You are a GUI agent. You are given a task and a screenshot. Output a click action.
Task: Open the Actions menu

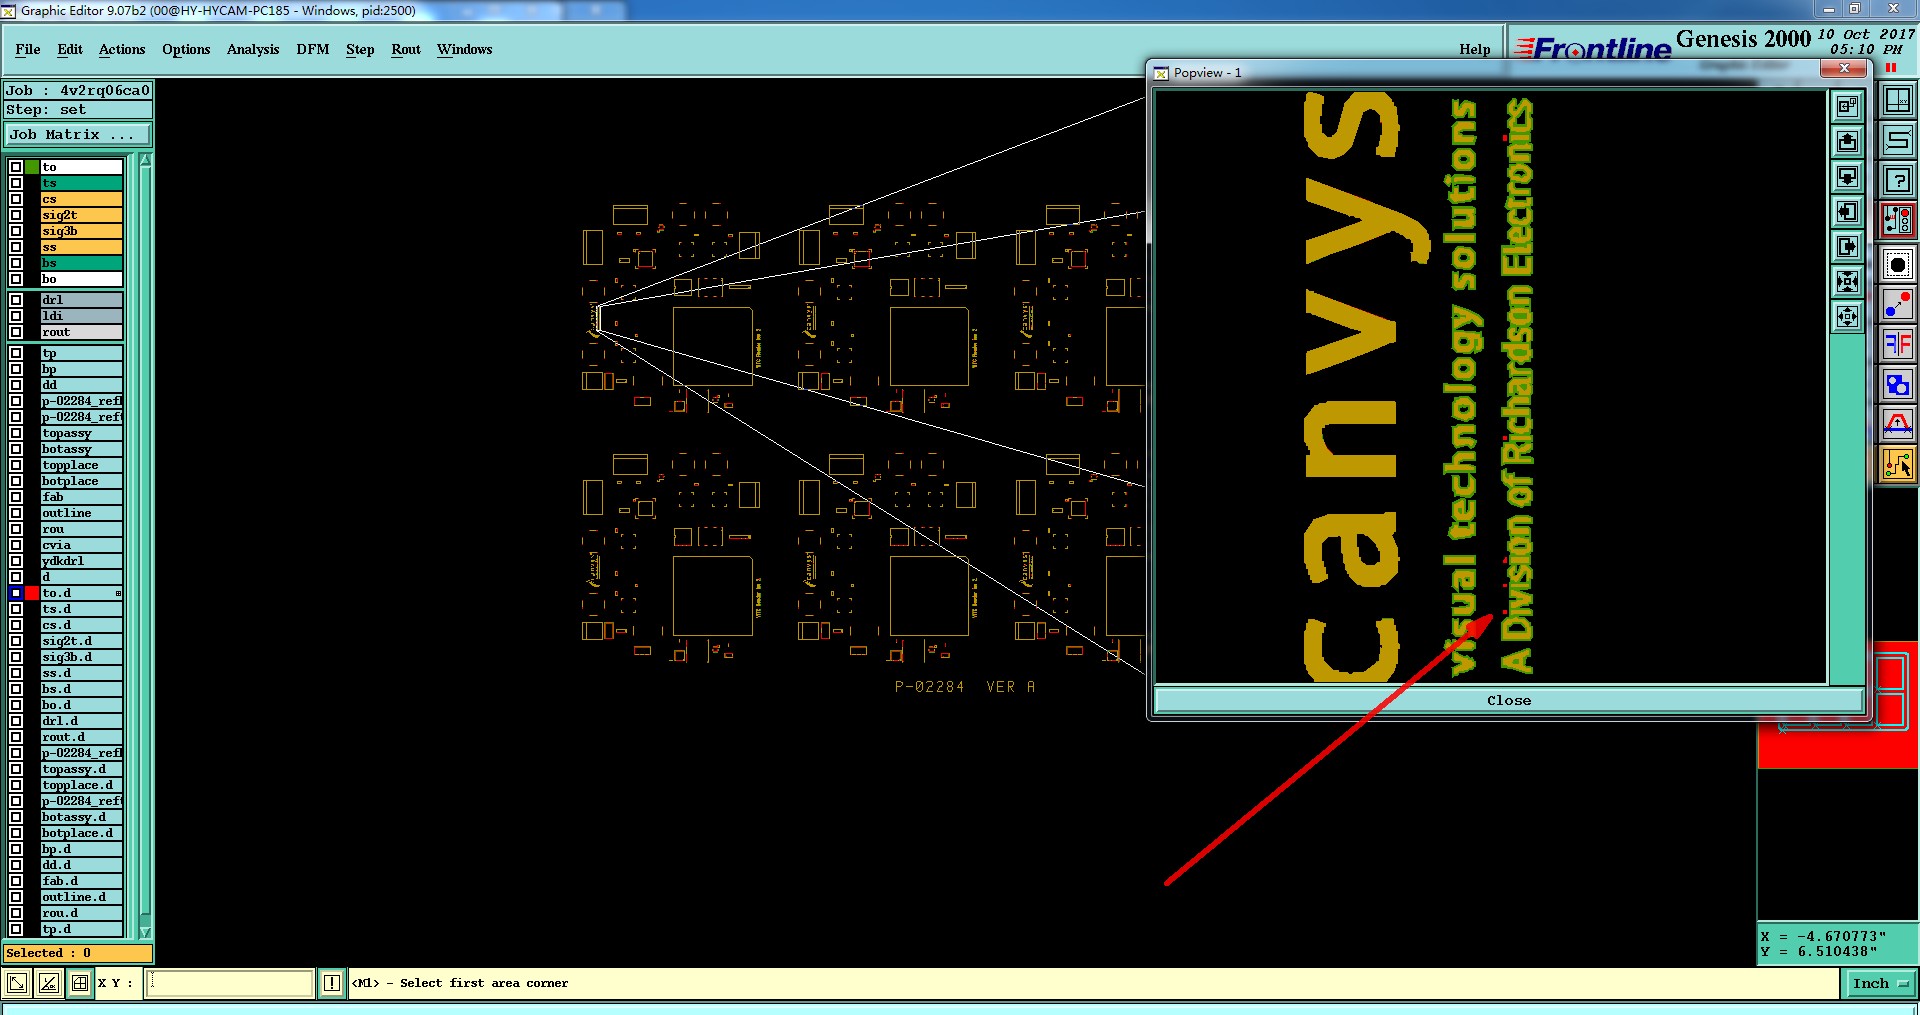(x=122, y=49)
